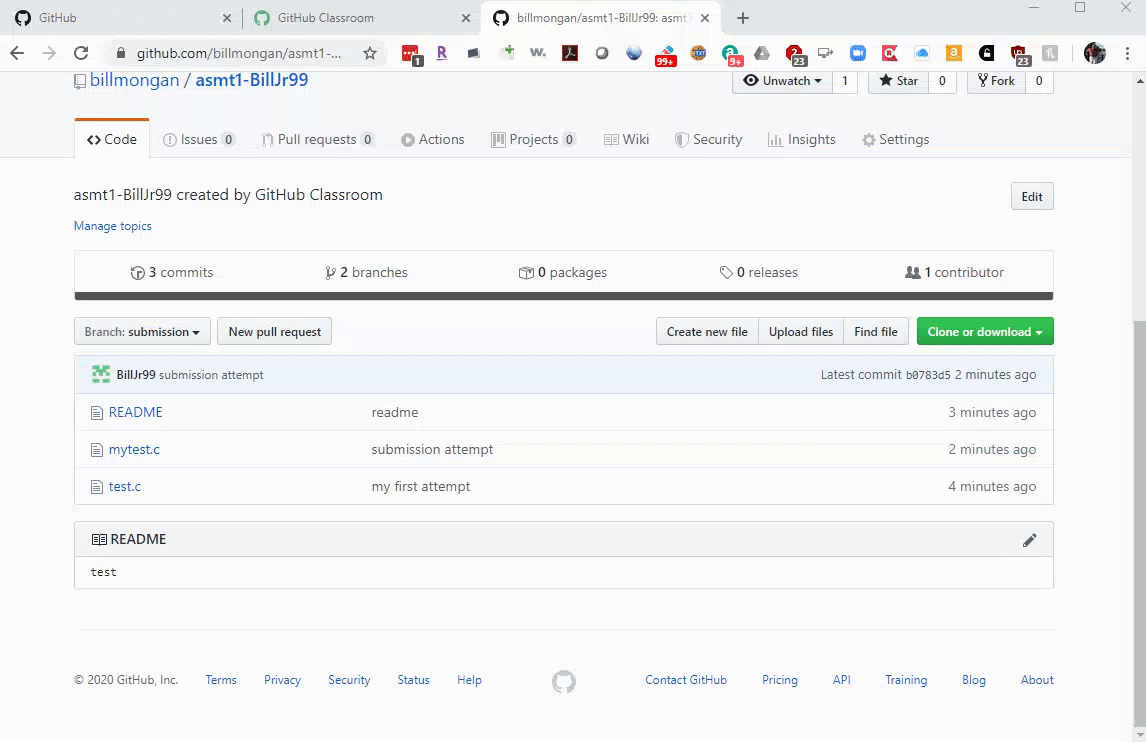1146x742 pixels.
Task: Open latest commit b0783d5
Action: [x=928, y=375]
